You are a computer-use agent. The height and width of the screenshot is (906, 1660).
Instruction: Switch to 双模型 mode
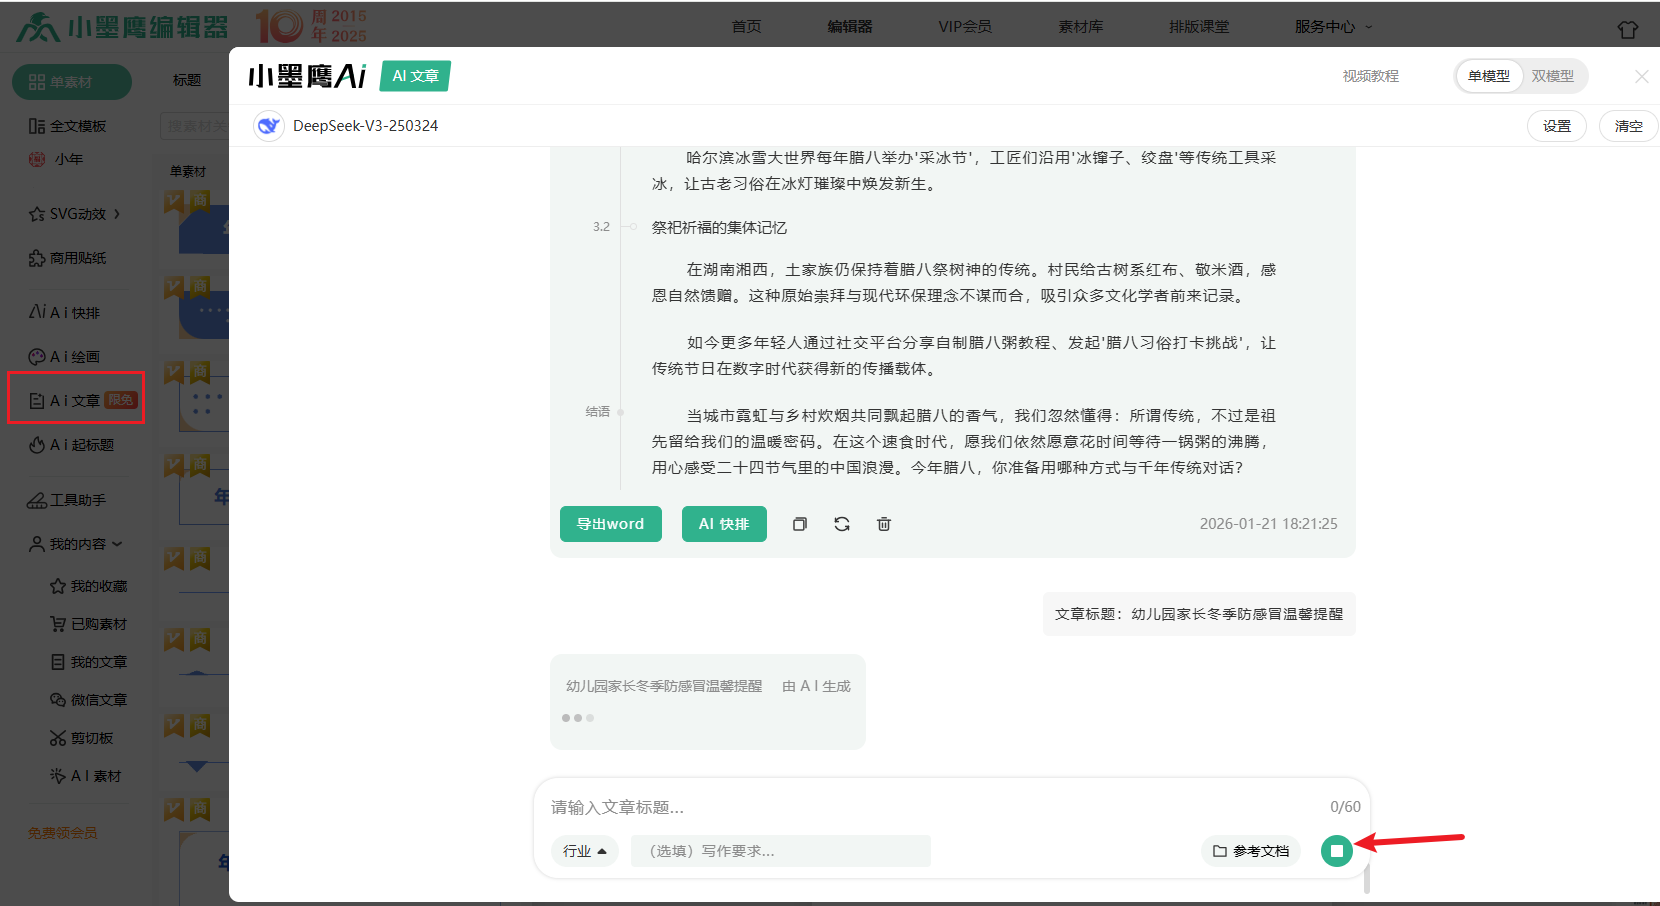tap(1552, 76)
